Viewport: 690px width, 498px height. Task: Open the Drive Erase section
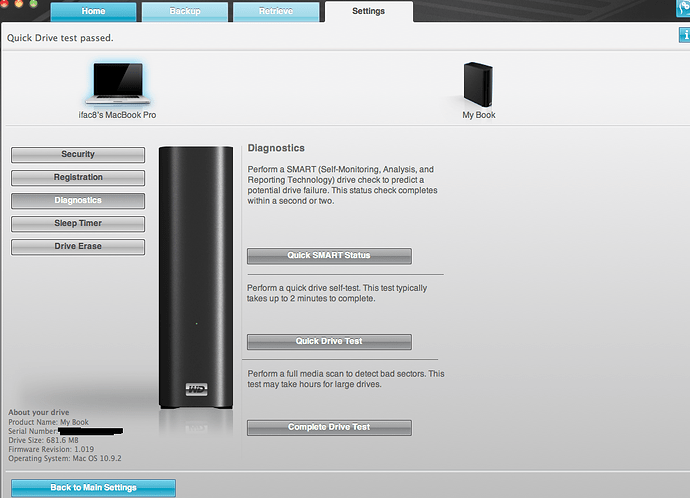coord(78,246)
